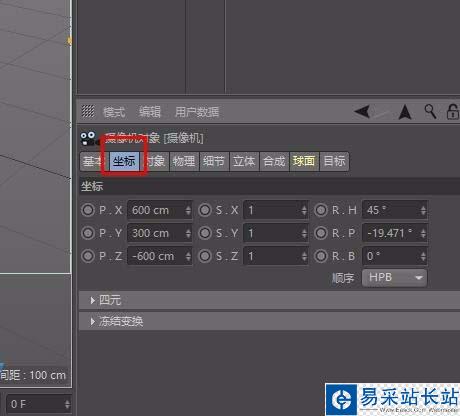Toggle the S.Y keyframe circle
The height and width of the screenshot is (416, 460).
point(205,233)
